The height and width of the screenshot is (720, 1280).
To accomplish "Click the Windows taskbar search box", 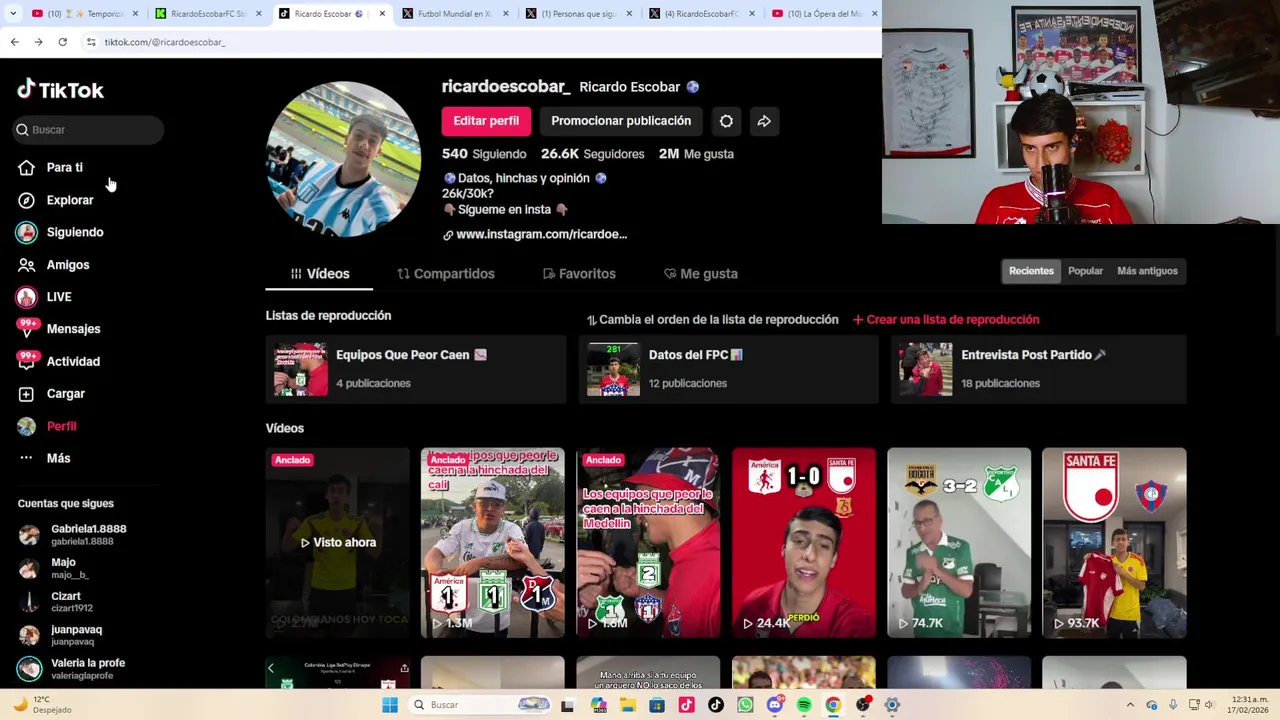I will 482,705.
